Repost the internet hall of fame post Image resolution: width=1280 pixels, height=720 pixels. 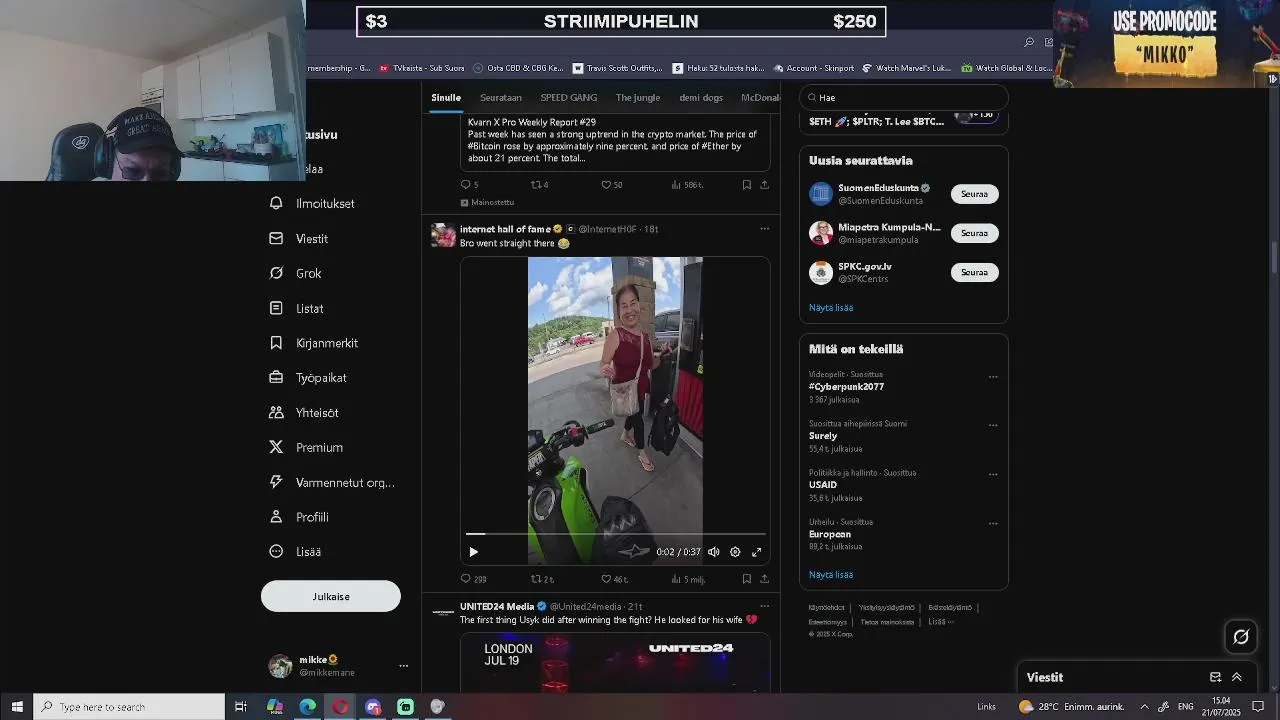click(x=541, y=579)
